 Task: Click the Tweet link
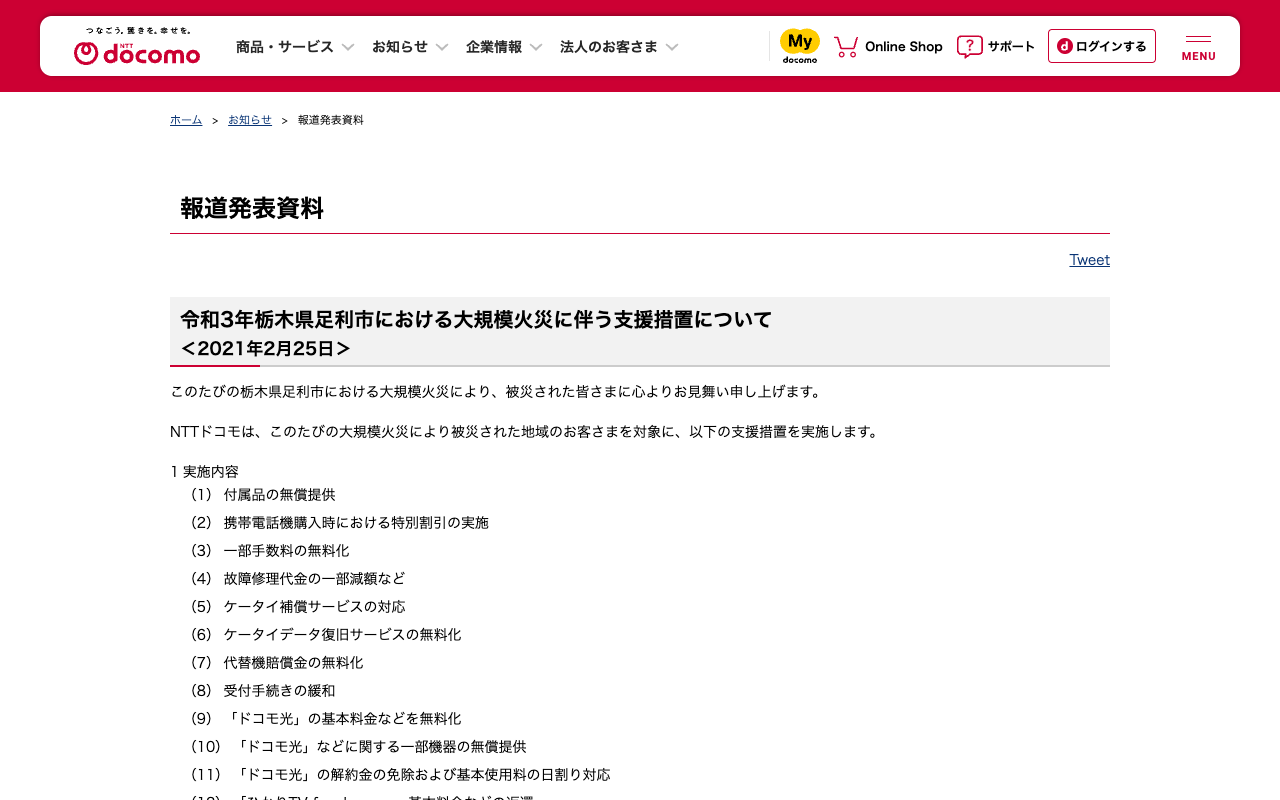(x=1090, y=260)
